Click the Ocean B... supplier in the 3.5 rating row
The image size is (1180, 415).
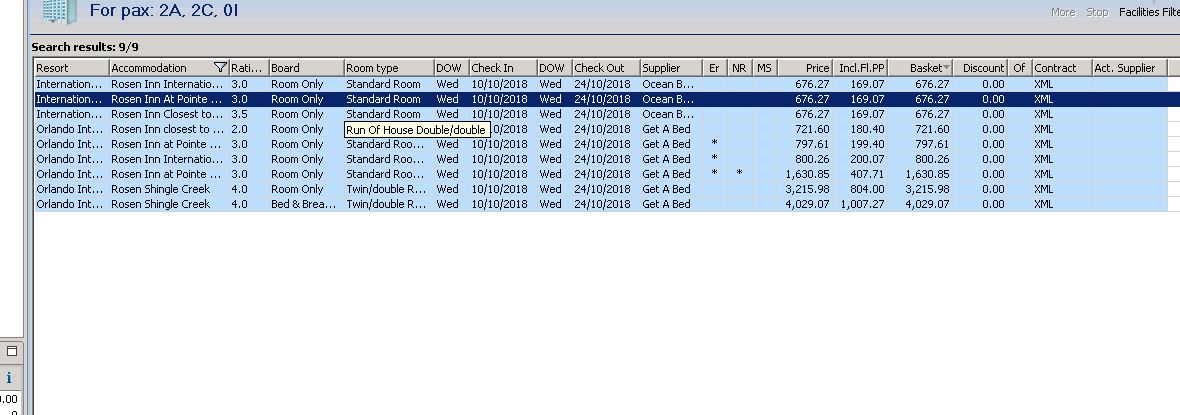click(668, 114)
